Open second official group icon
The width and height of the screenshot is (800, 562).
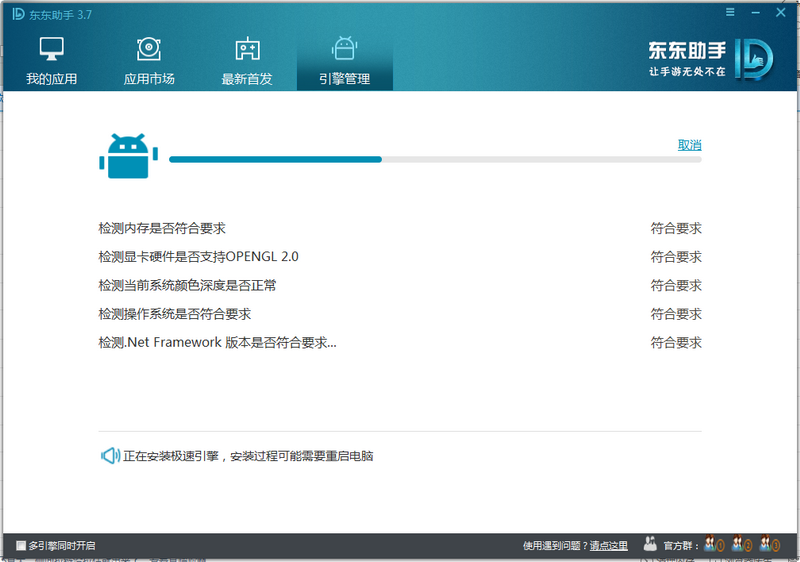(741, 544)
